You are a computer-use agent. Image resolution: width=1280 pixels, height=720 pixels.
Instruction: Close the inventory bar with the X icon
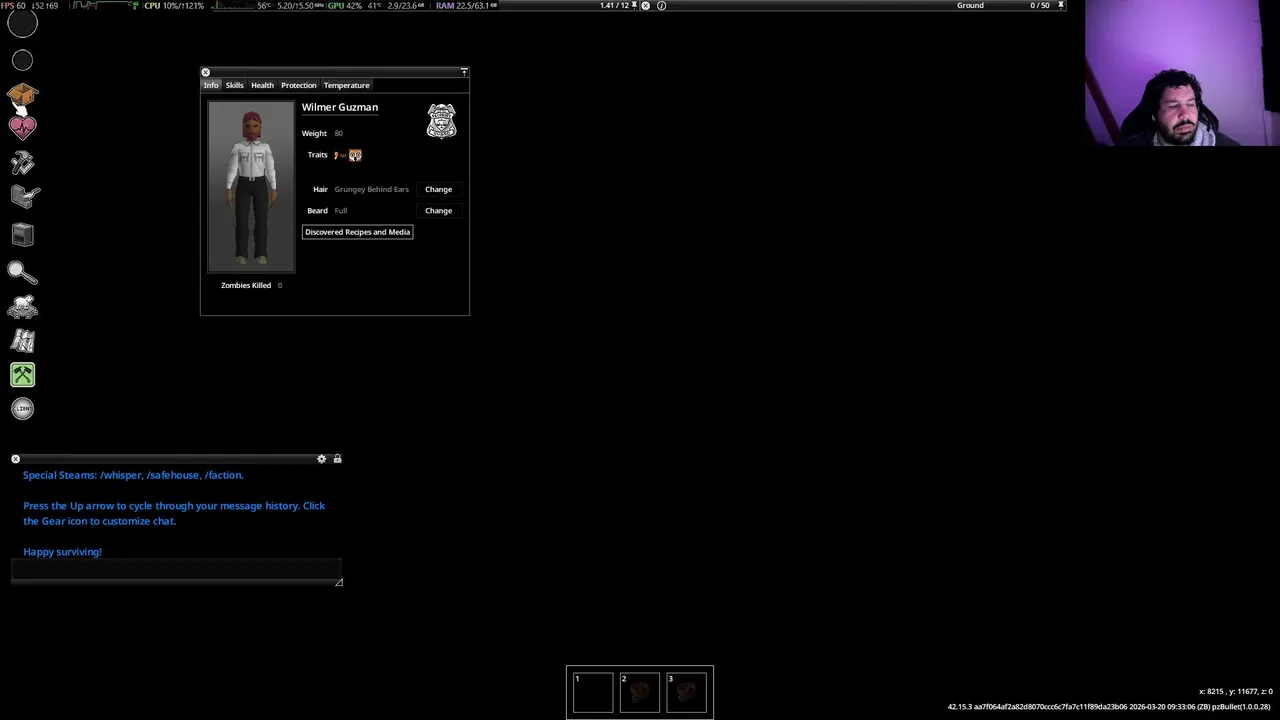645,5
